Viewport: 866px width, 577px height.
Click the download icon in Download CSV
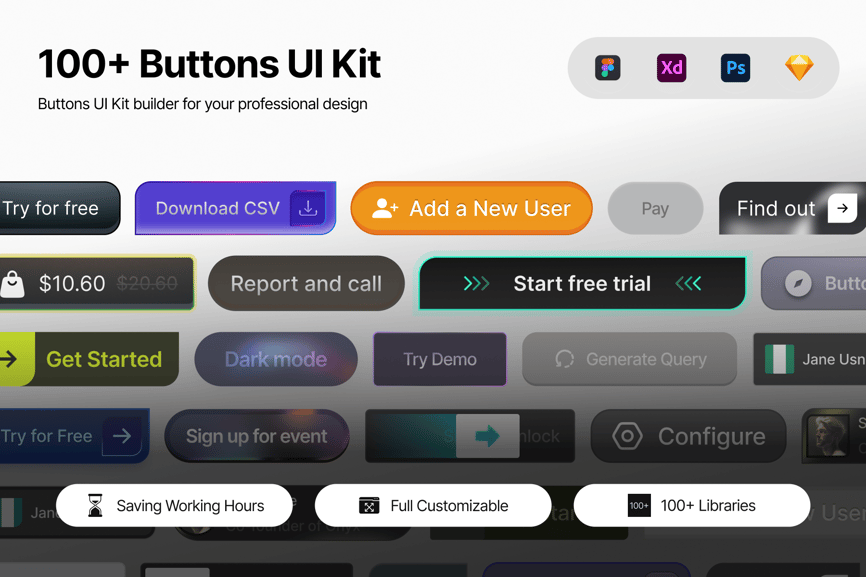tap(308, 208)
